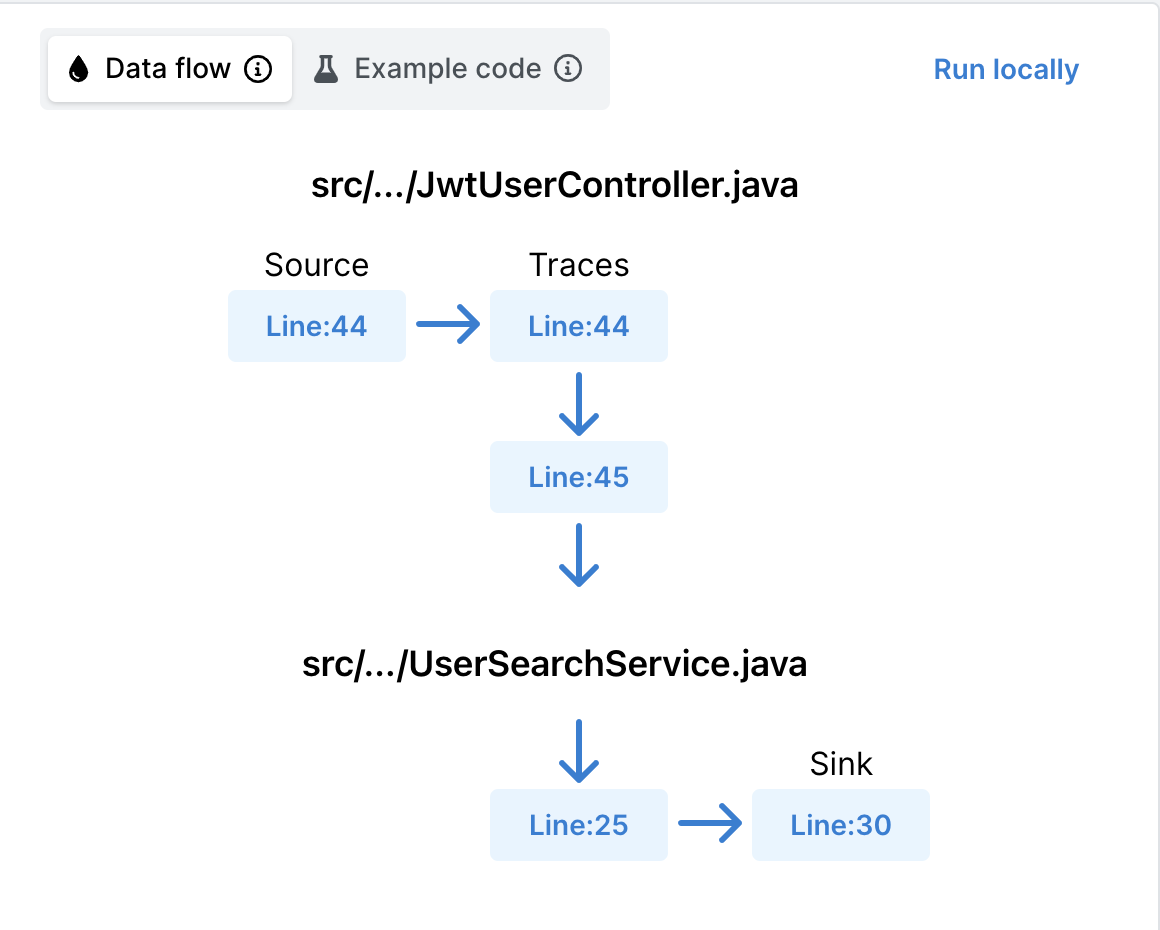Open the Run locally link
The width and height of the screenshot is (1160, 930).
click(1005, 69)
